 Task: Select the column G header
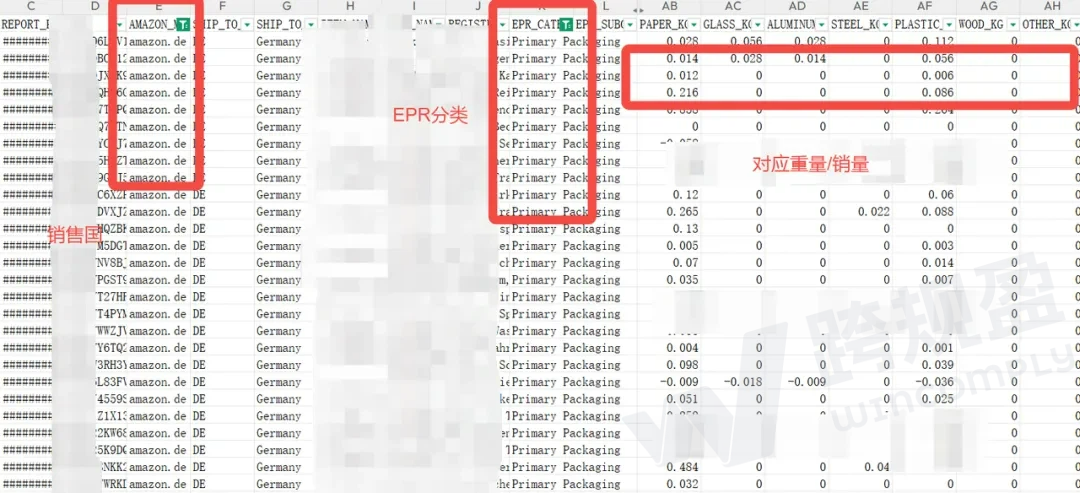pos(285,8)
